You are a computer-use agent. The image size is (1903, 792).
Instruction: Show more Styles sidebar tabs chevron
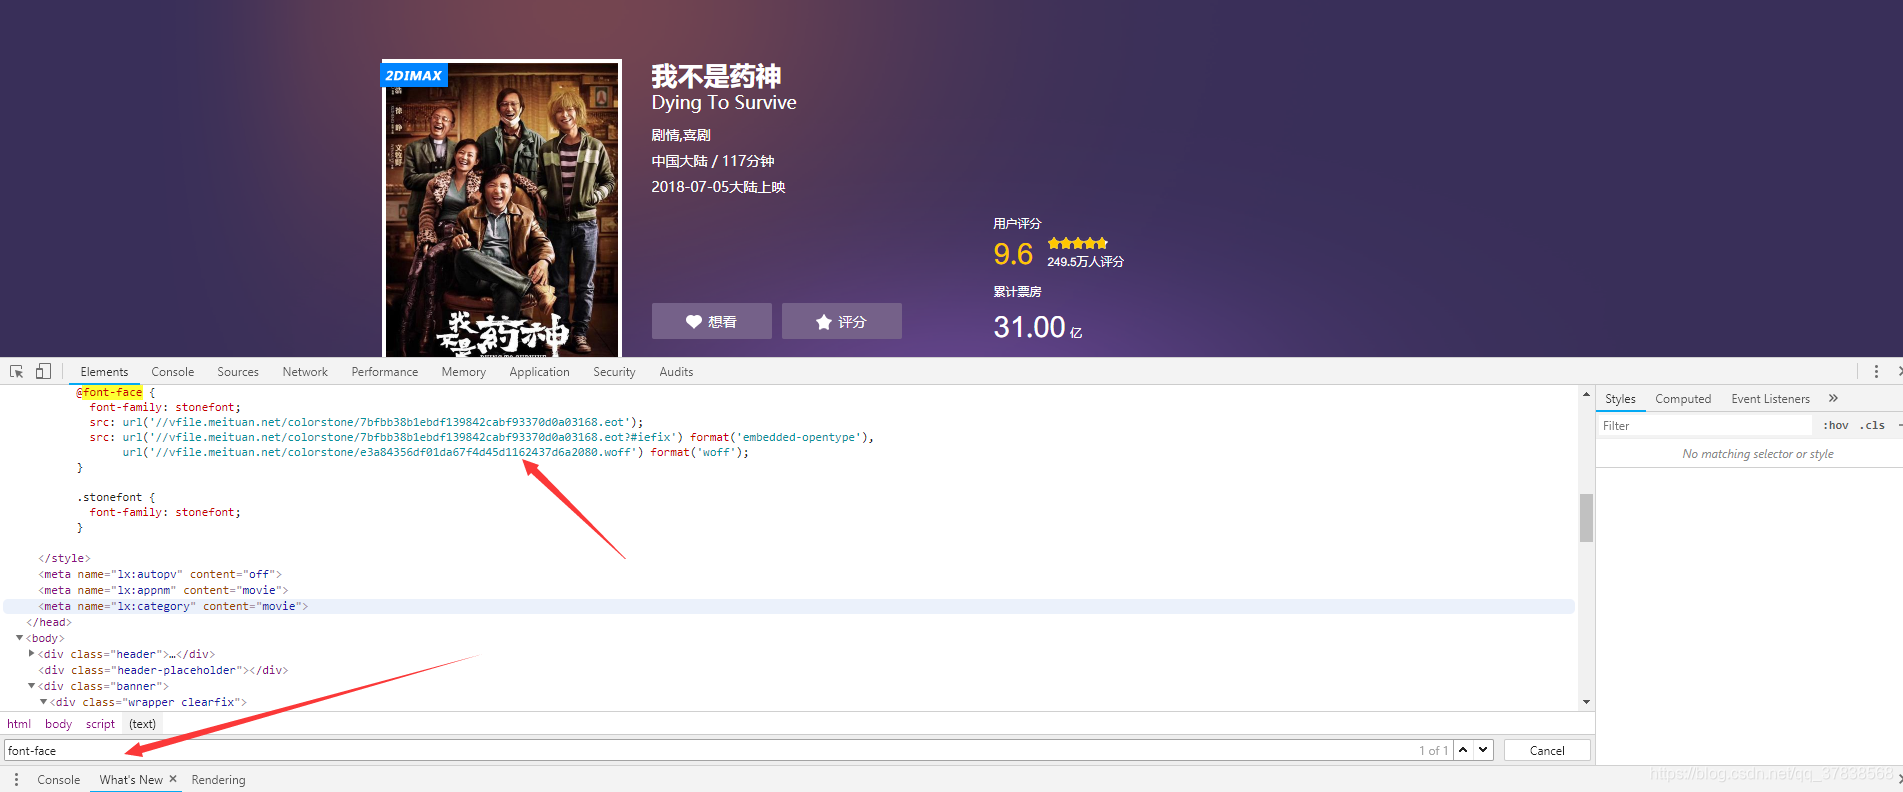pos(1833,398)
